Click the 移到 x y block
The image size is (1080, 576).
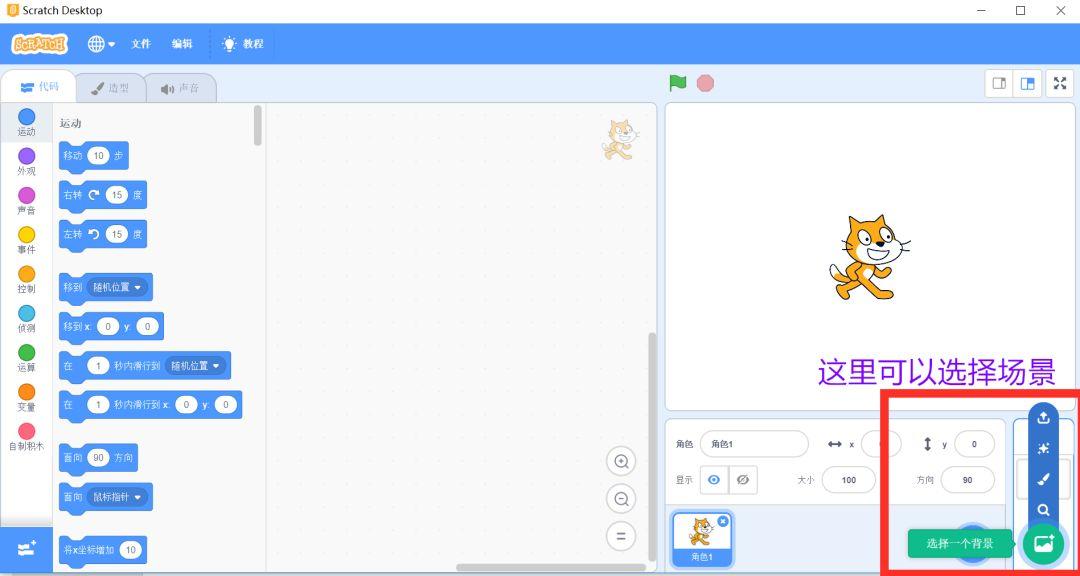[112, 327]
